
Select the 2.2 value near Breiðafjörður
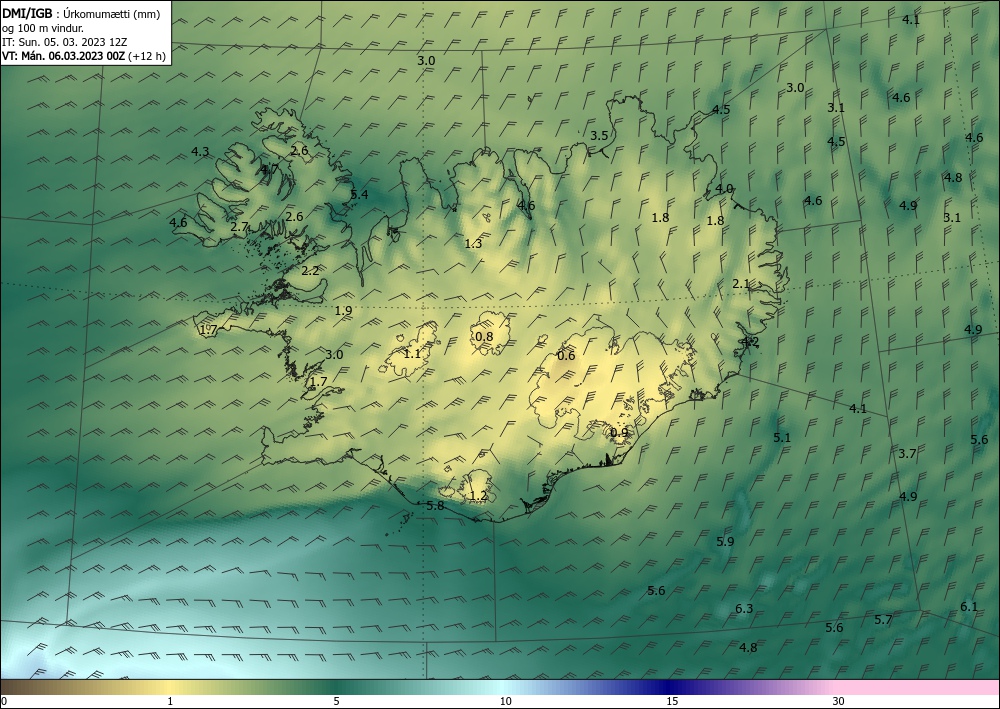[310, 271]
